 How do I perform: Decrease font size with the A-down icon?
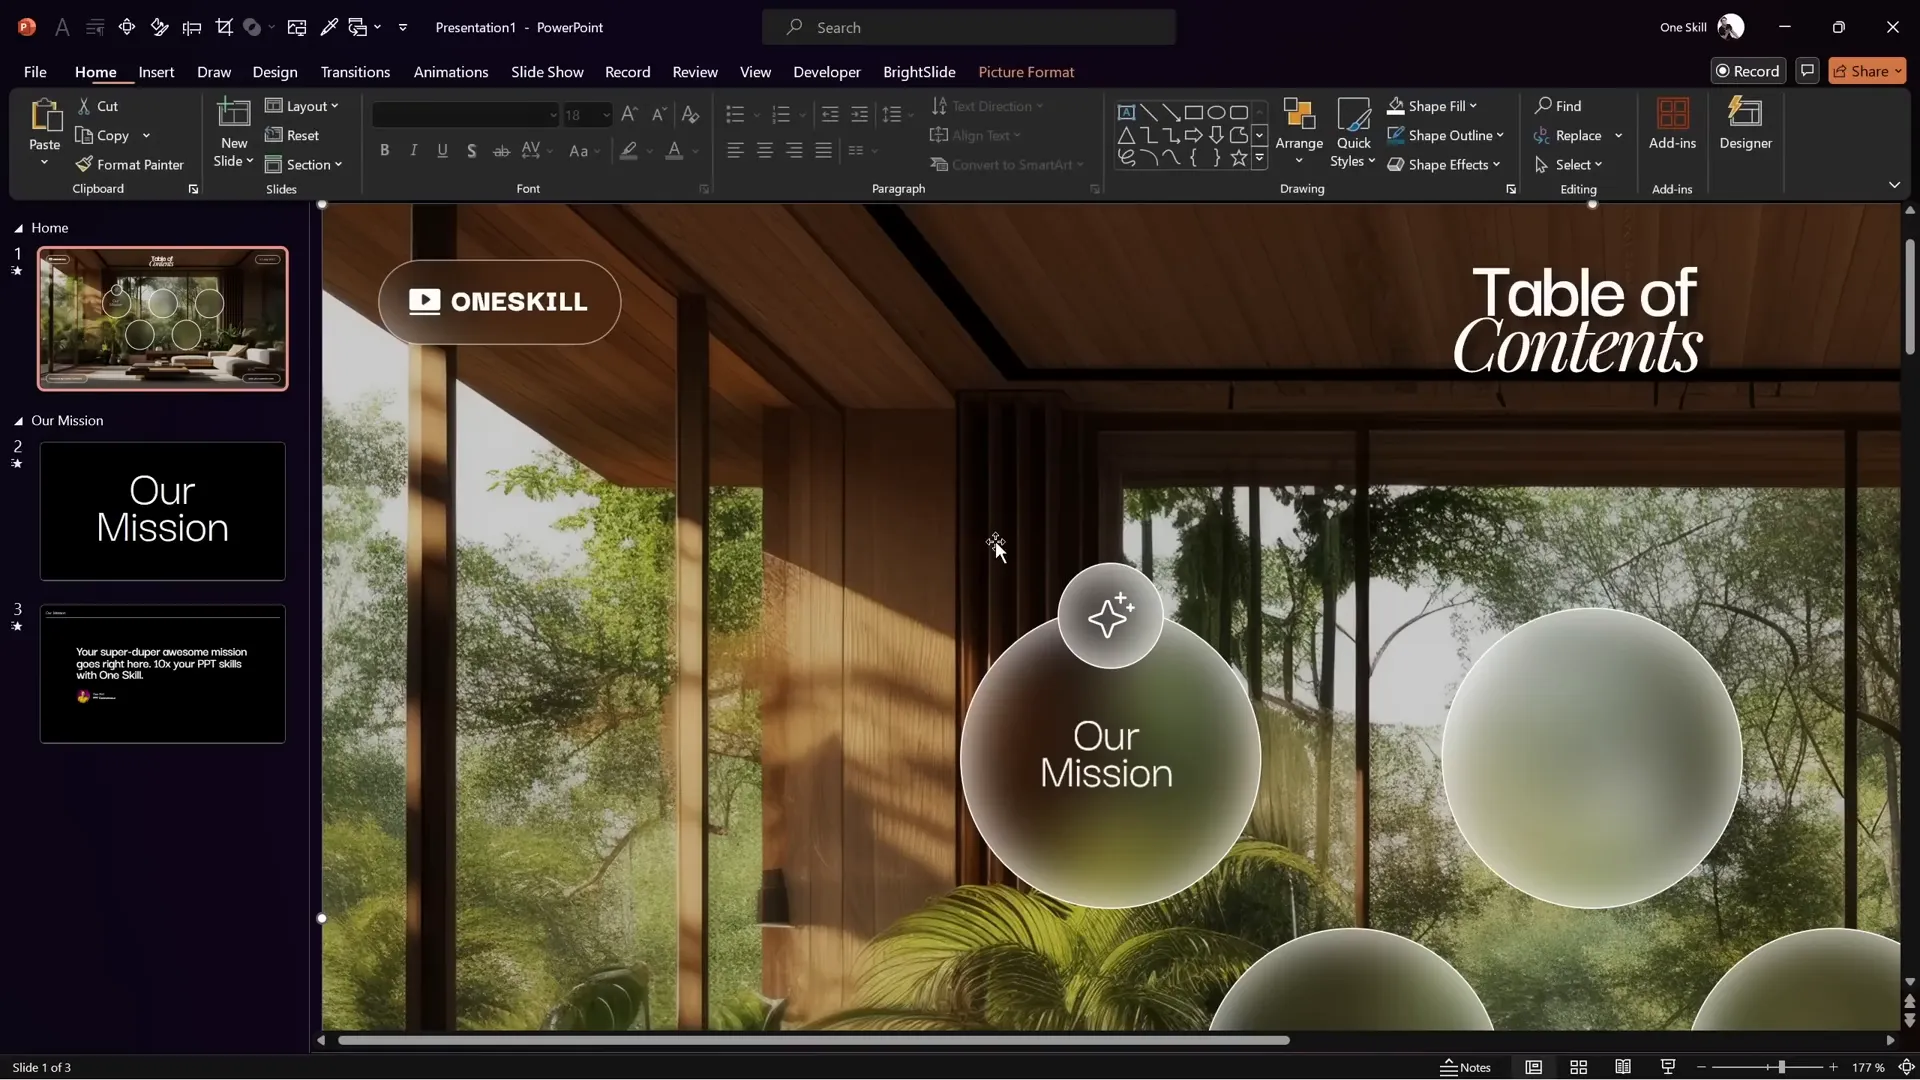[659, 114]
